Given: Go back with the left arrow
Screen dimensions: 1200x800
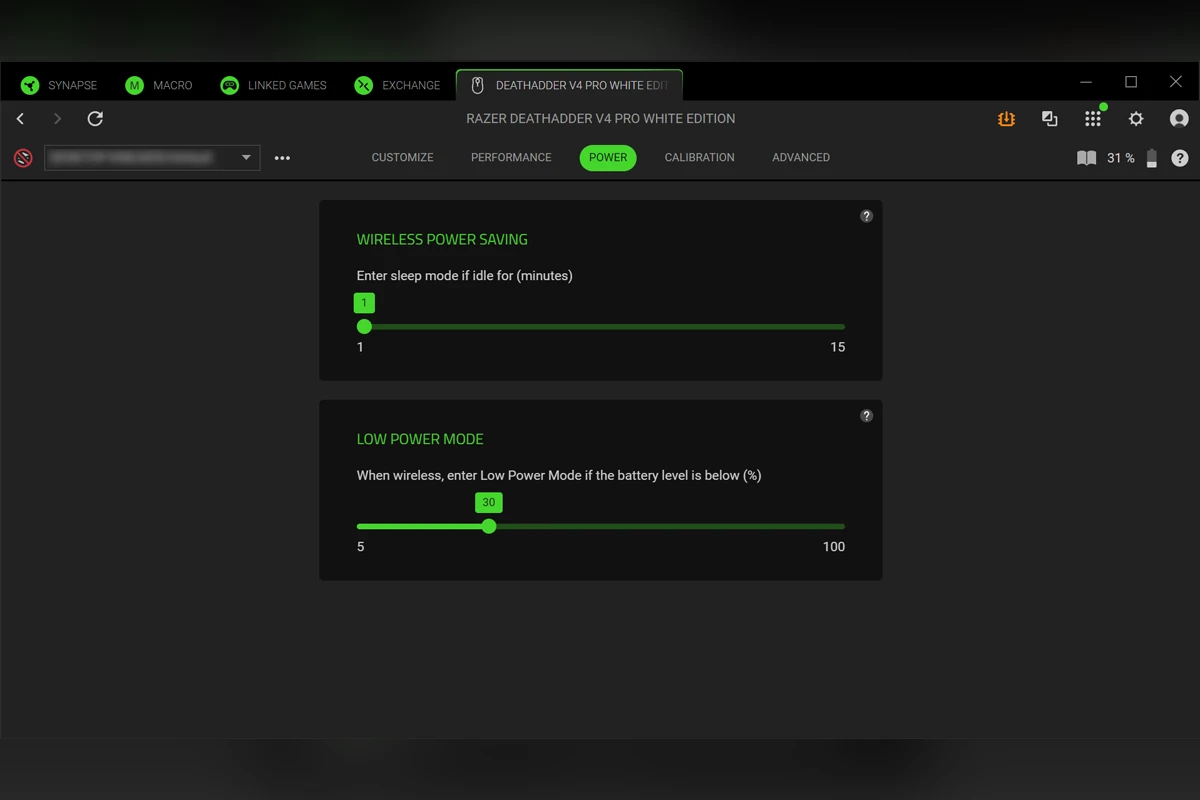Looking at the screenshot, I should pyautogui.click(x=20, y=119).
